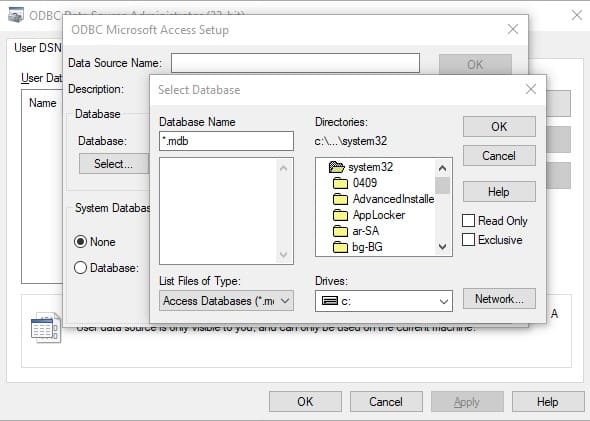Click the Name column header in administrator window

coord(43,103)
